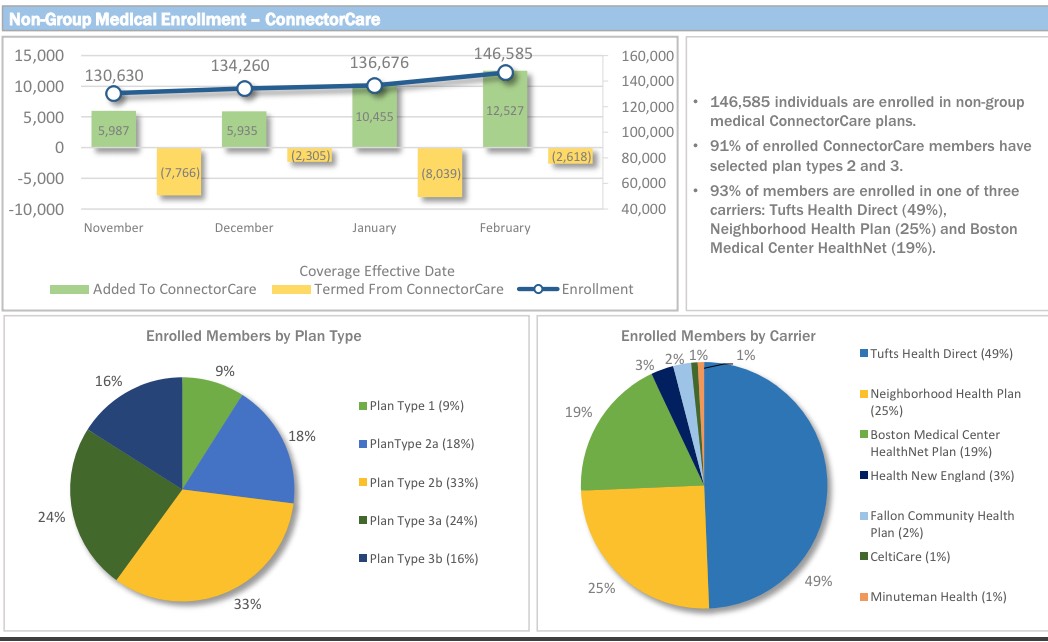Click the December 134,260 line data point
1048x642 pixels.
tap(244, 89)
